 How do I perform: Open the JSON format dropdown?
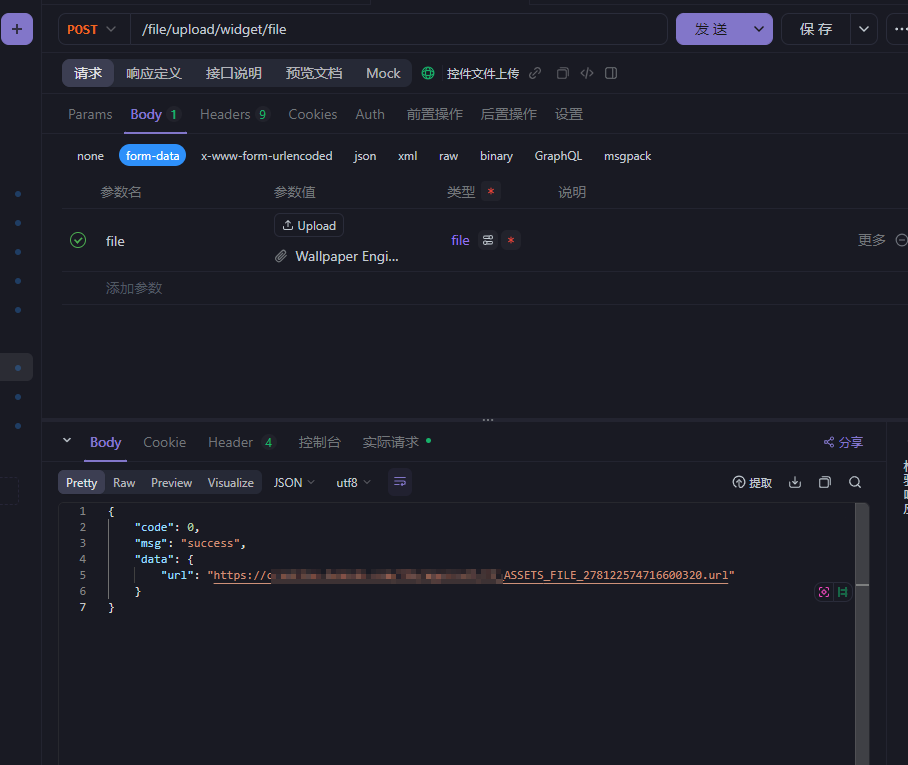[x=294, y=482]
